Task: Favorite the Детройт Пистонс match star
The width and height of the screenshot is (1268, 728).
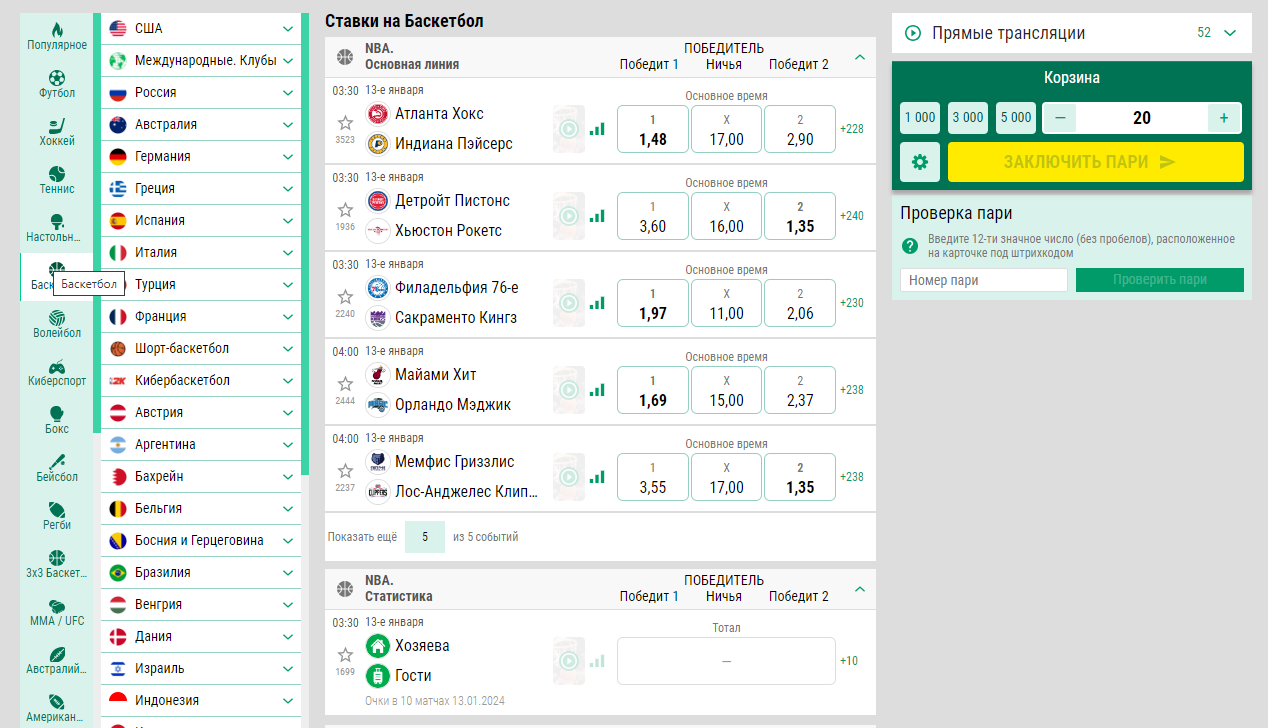Action: tap(345, 210)
